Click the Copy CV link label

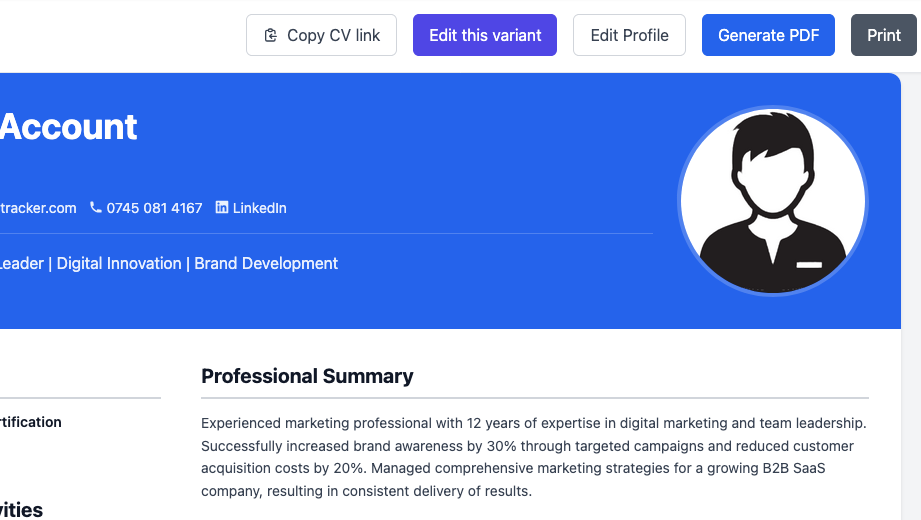333,35
